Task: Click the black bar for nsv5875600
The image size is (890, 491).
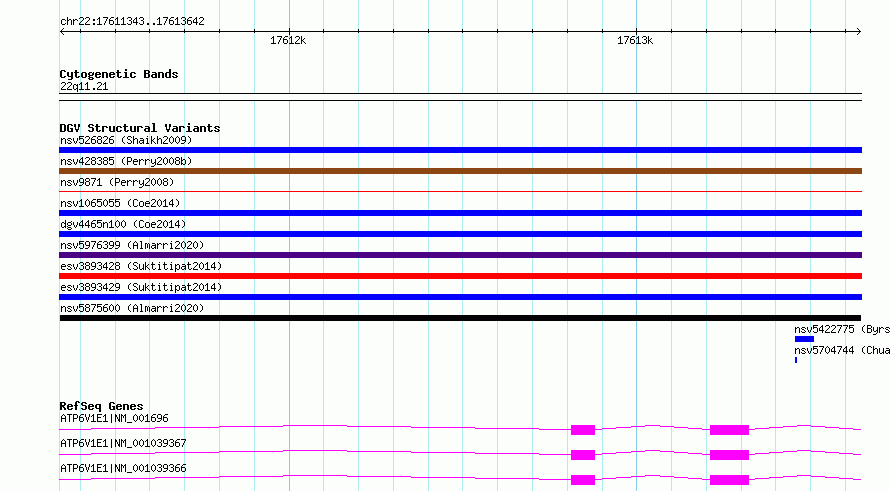Action: point(460,318)
